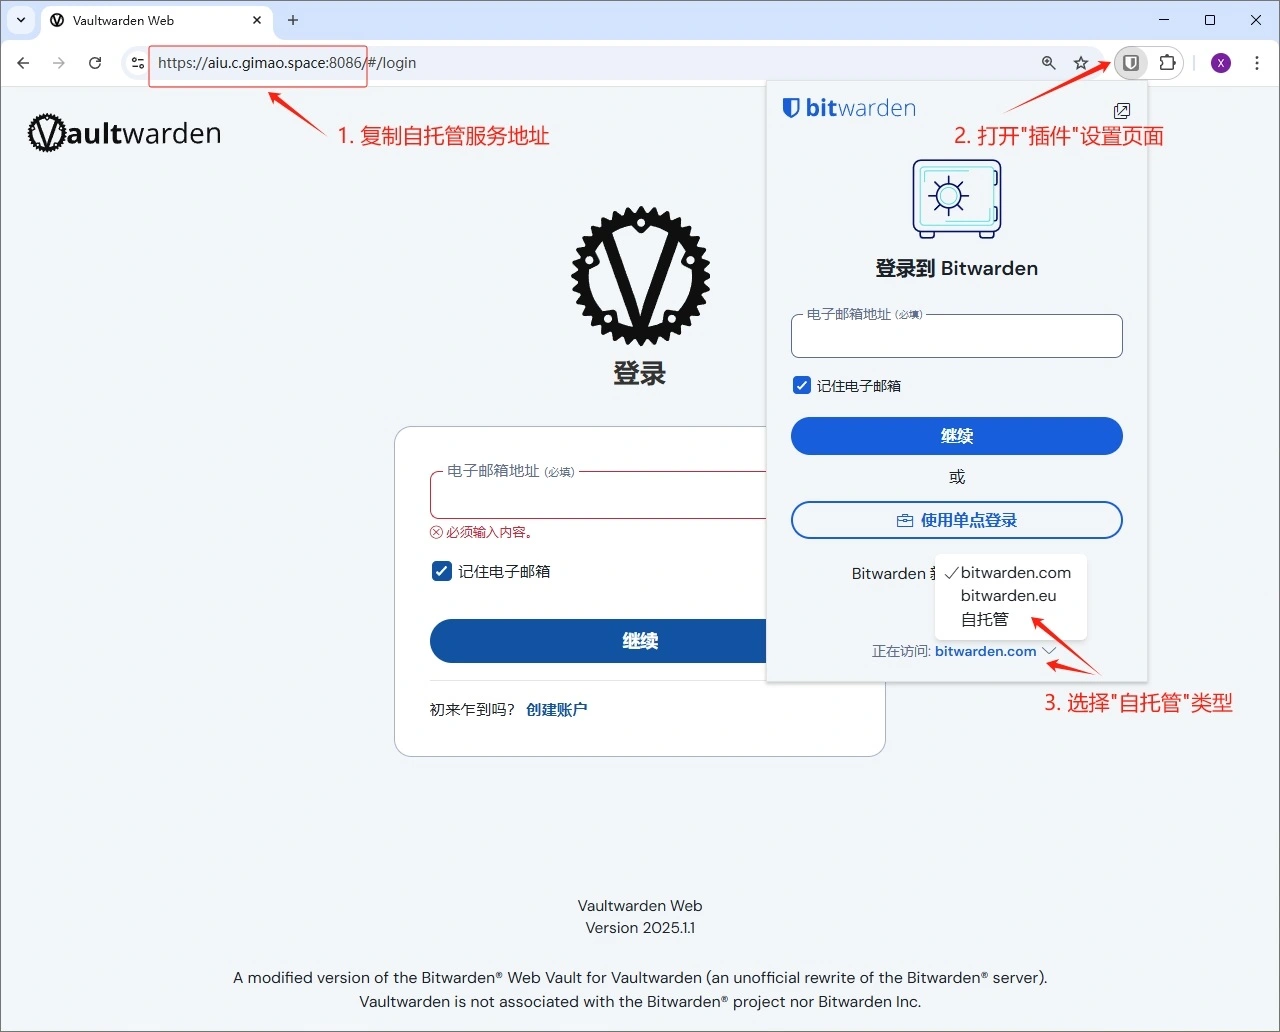Close the Vaultwarden Web tab

[257, 20]
